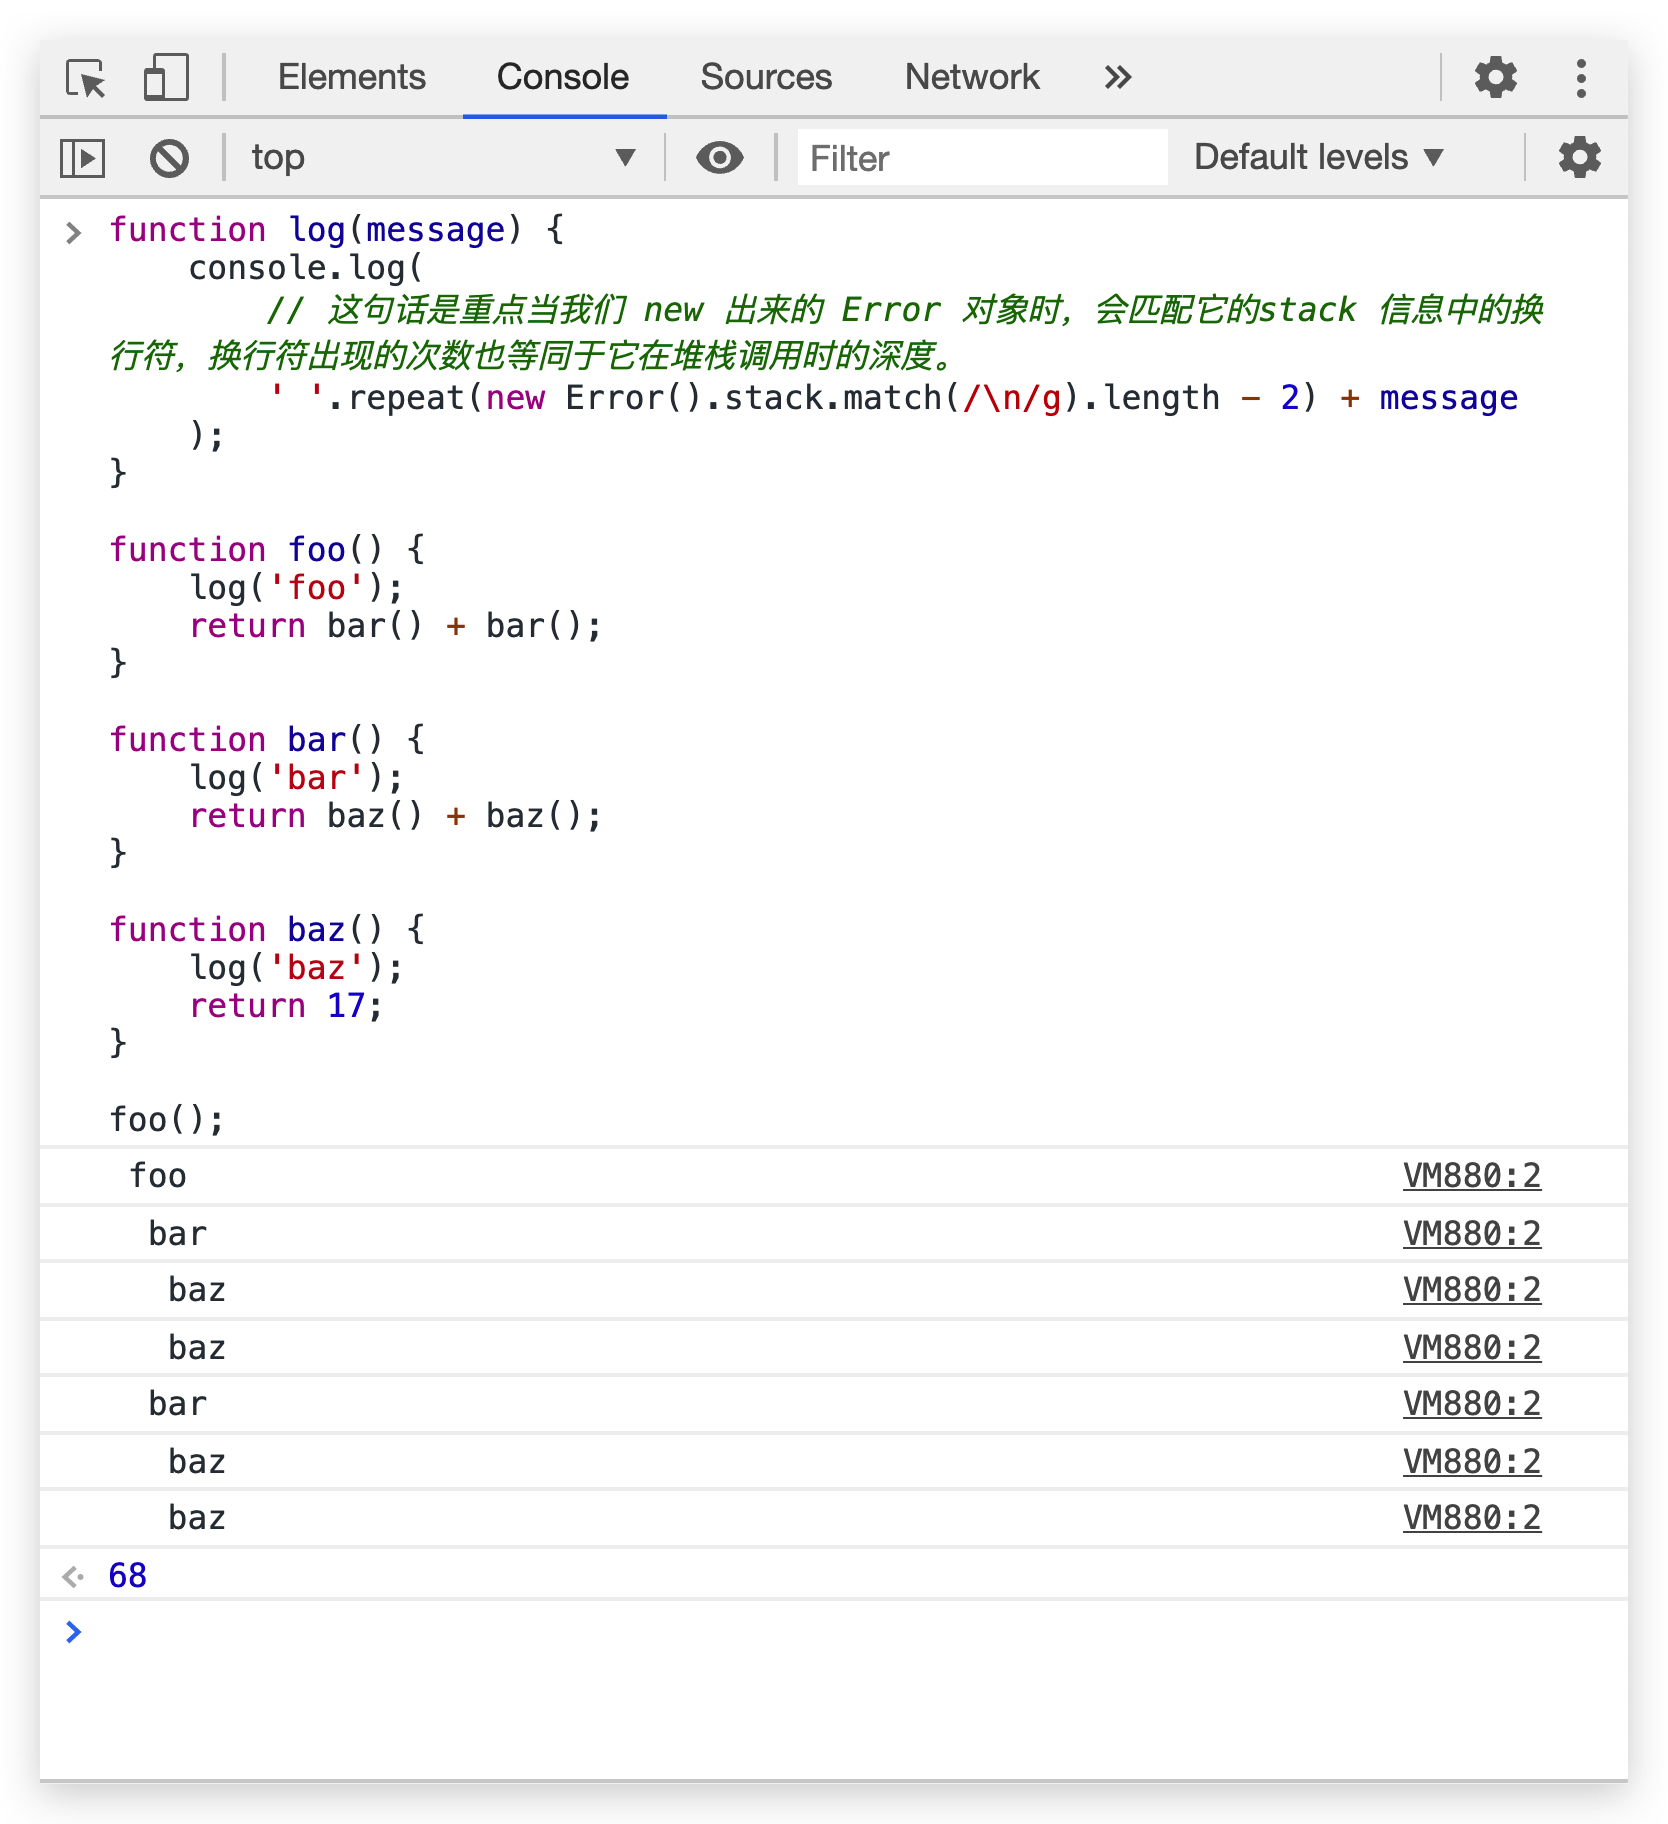Click the returned value 68
Image resolution: width=1668 pixels, height=1824 pixels.
coord(128,1576)
